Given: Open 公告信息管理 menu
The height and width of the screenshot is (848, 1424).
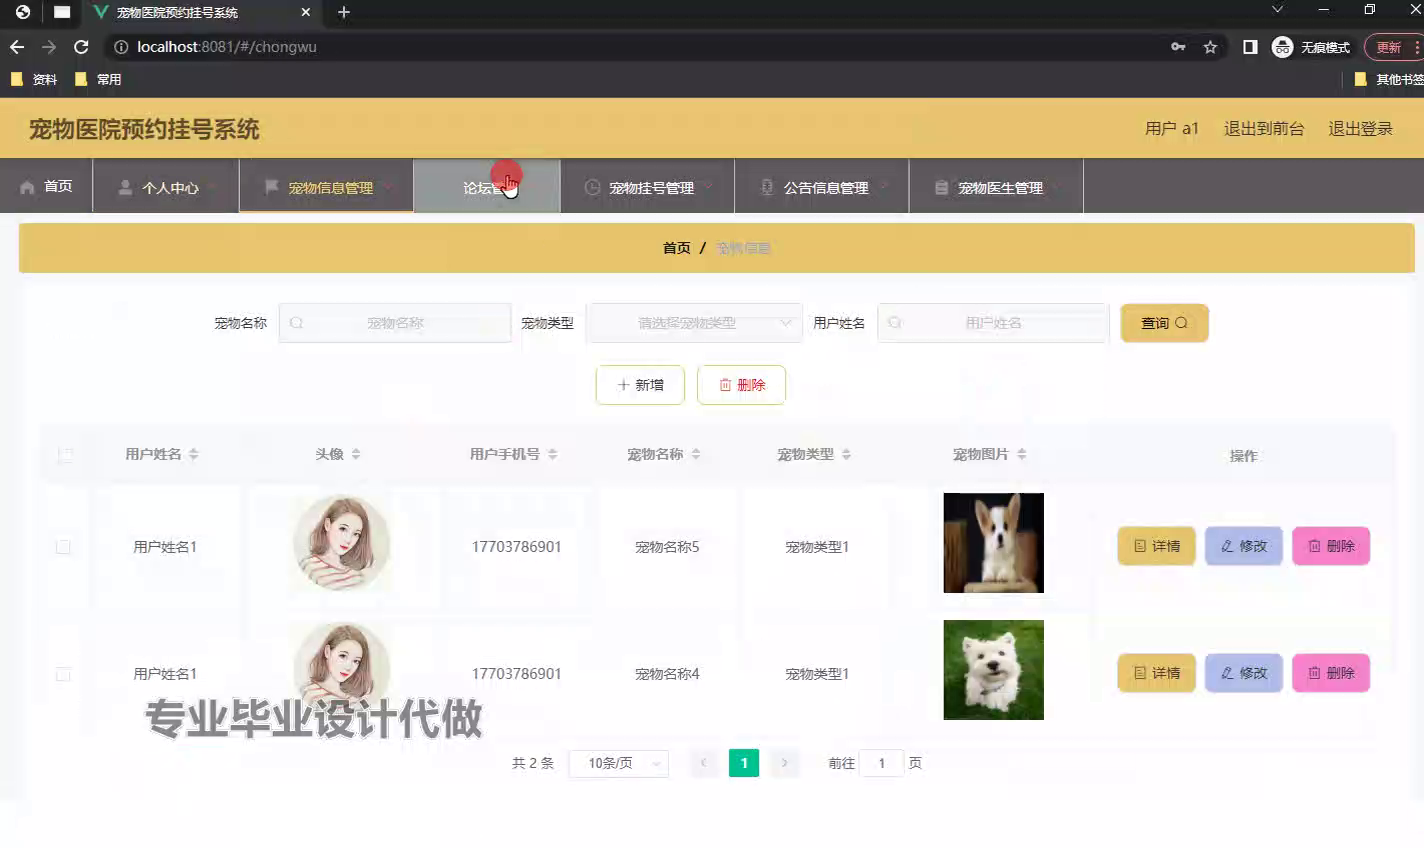Looking at the screenshot, I should pos(822,186).
